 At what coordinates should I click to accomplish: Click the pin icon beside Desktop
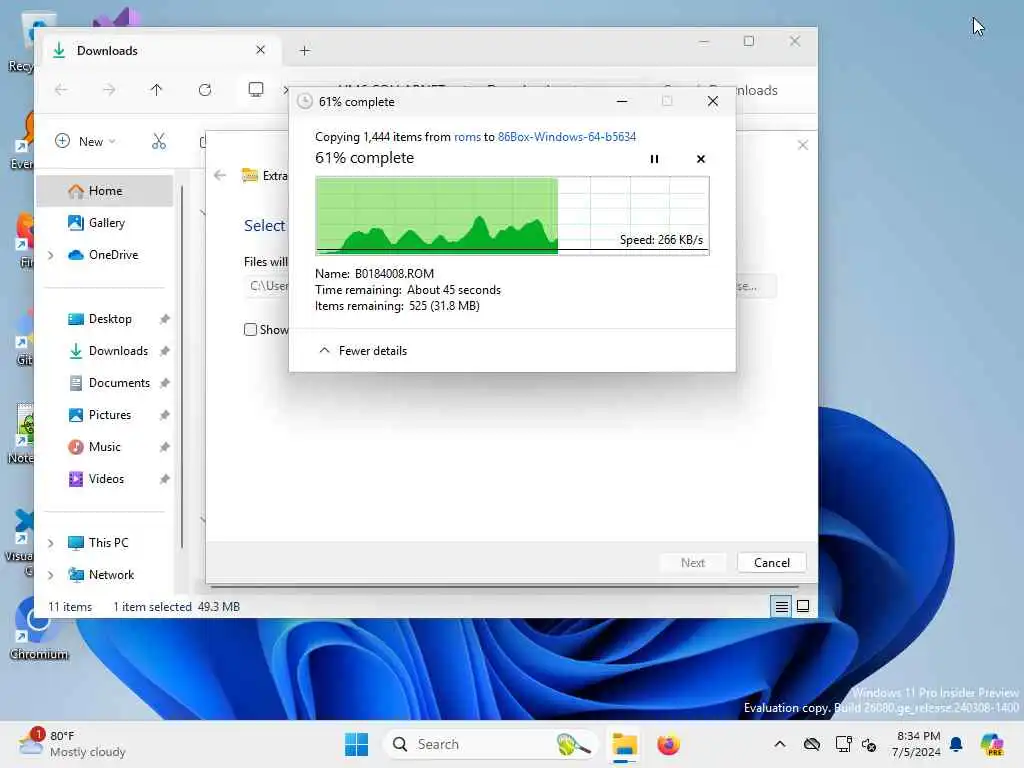point(165,319)
